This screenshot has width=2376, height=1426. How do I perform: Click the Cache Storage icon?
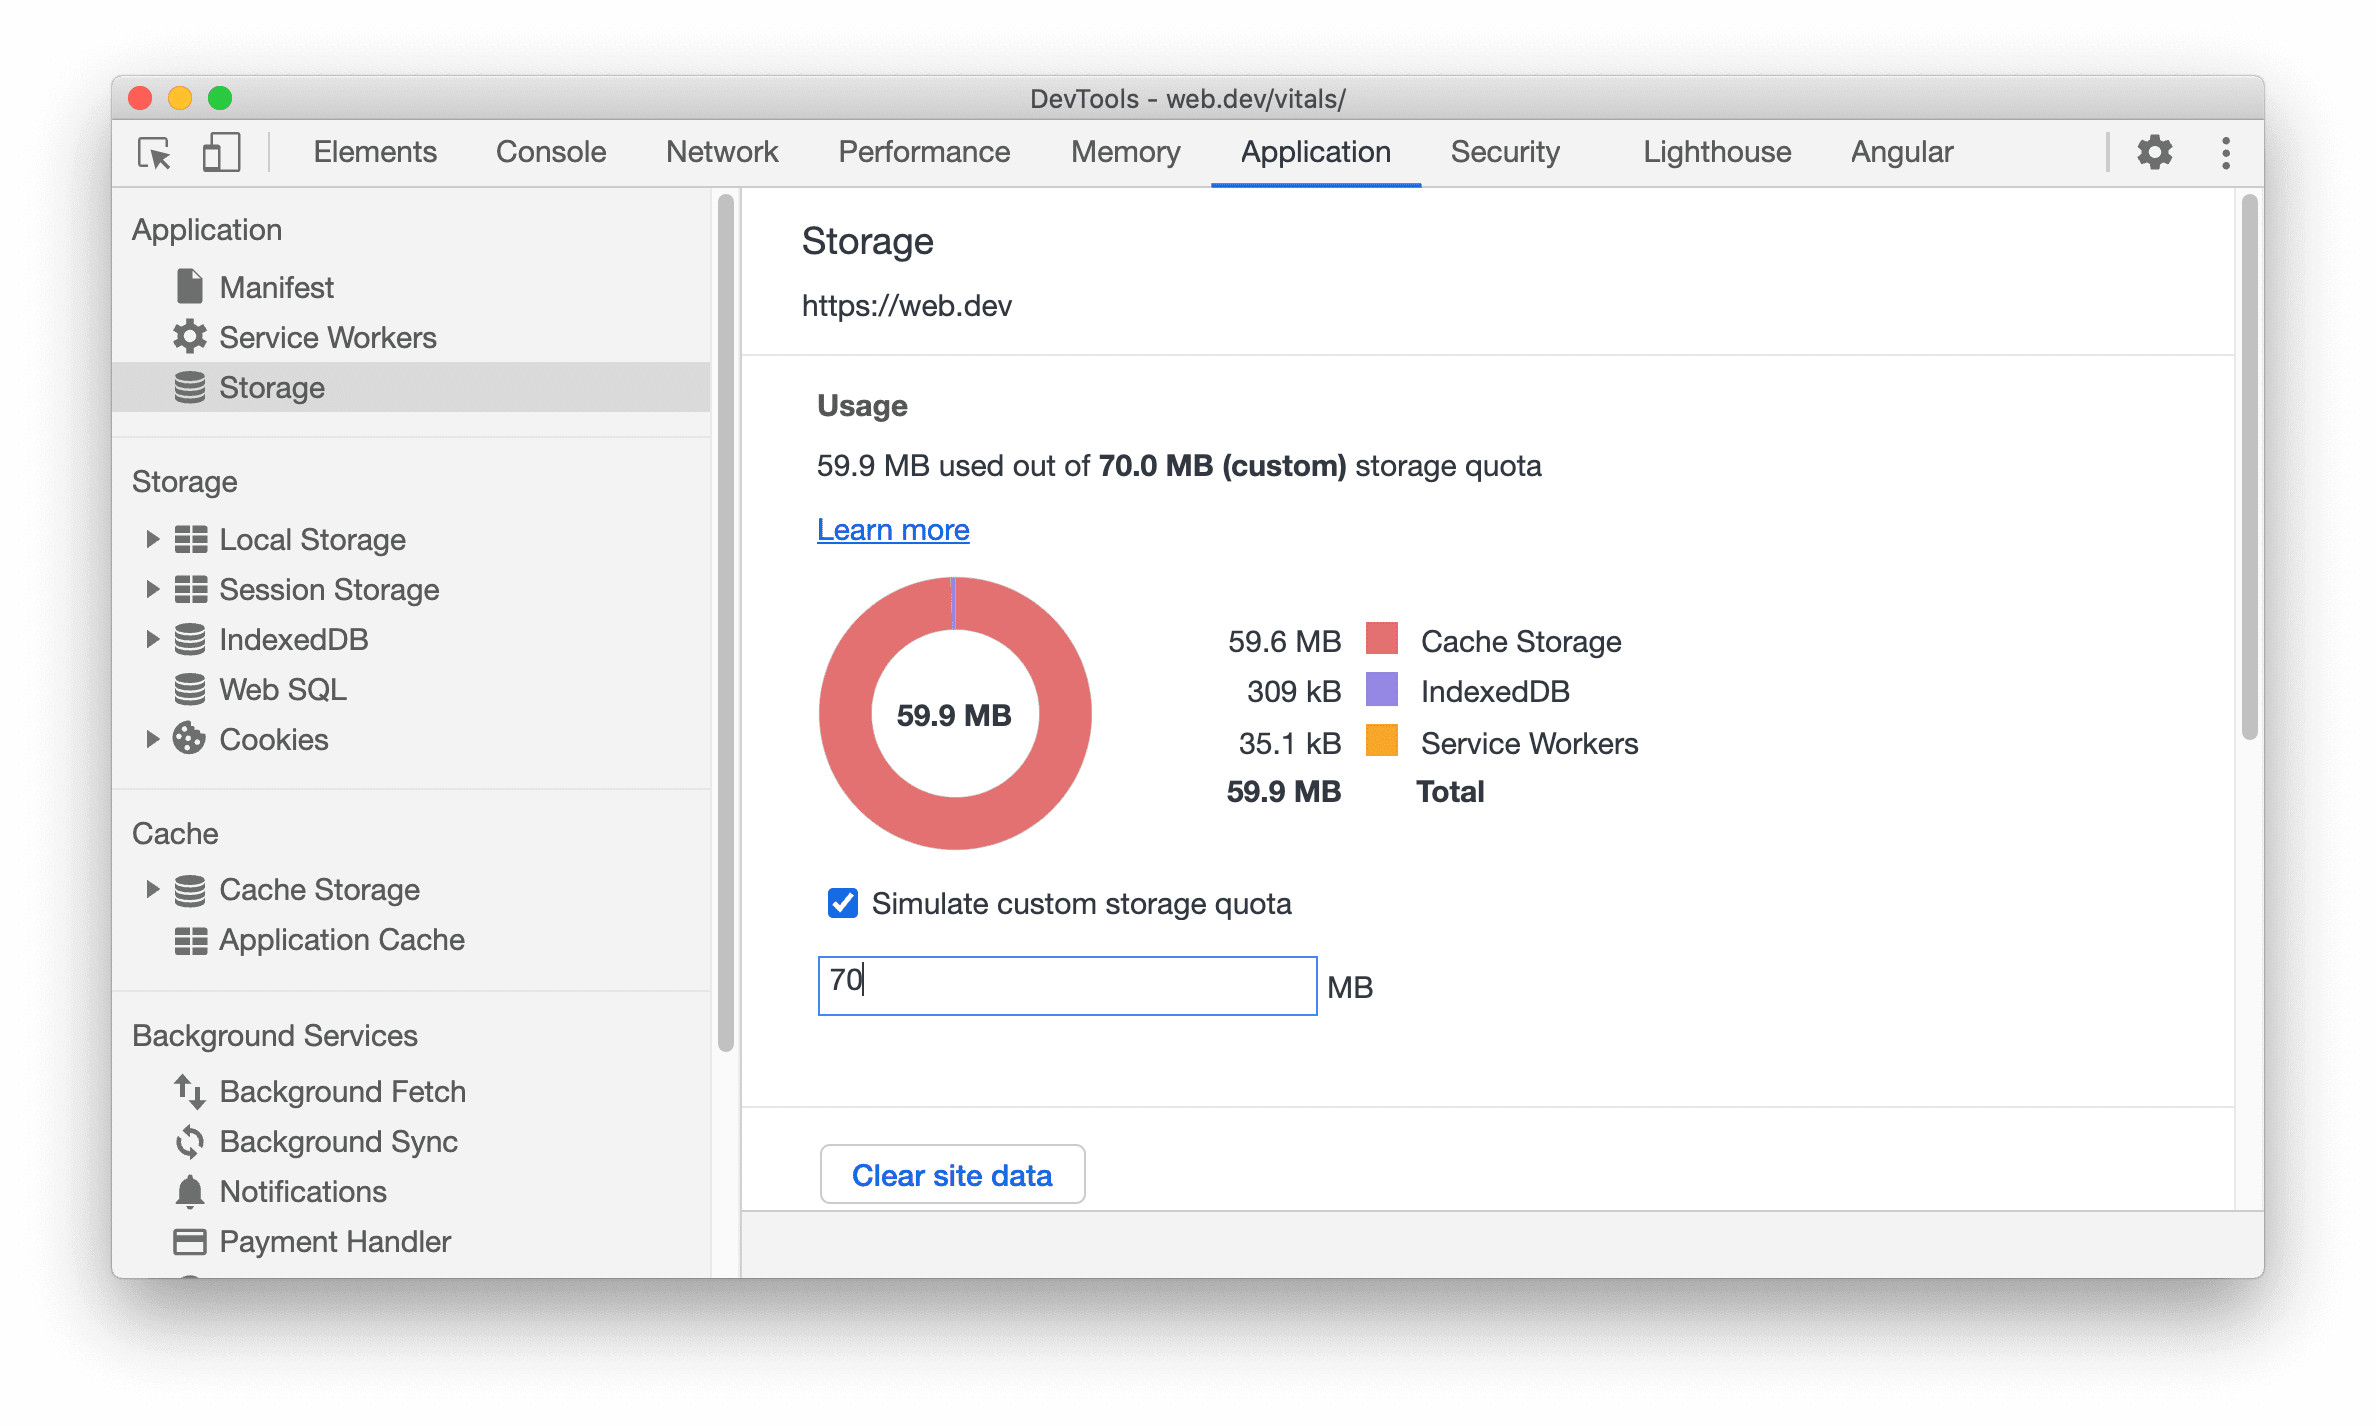click(x=188, y=890)
